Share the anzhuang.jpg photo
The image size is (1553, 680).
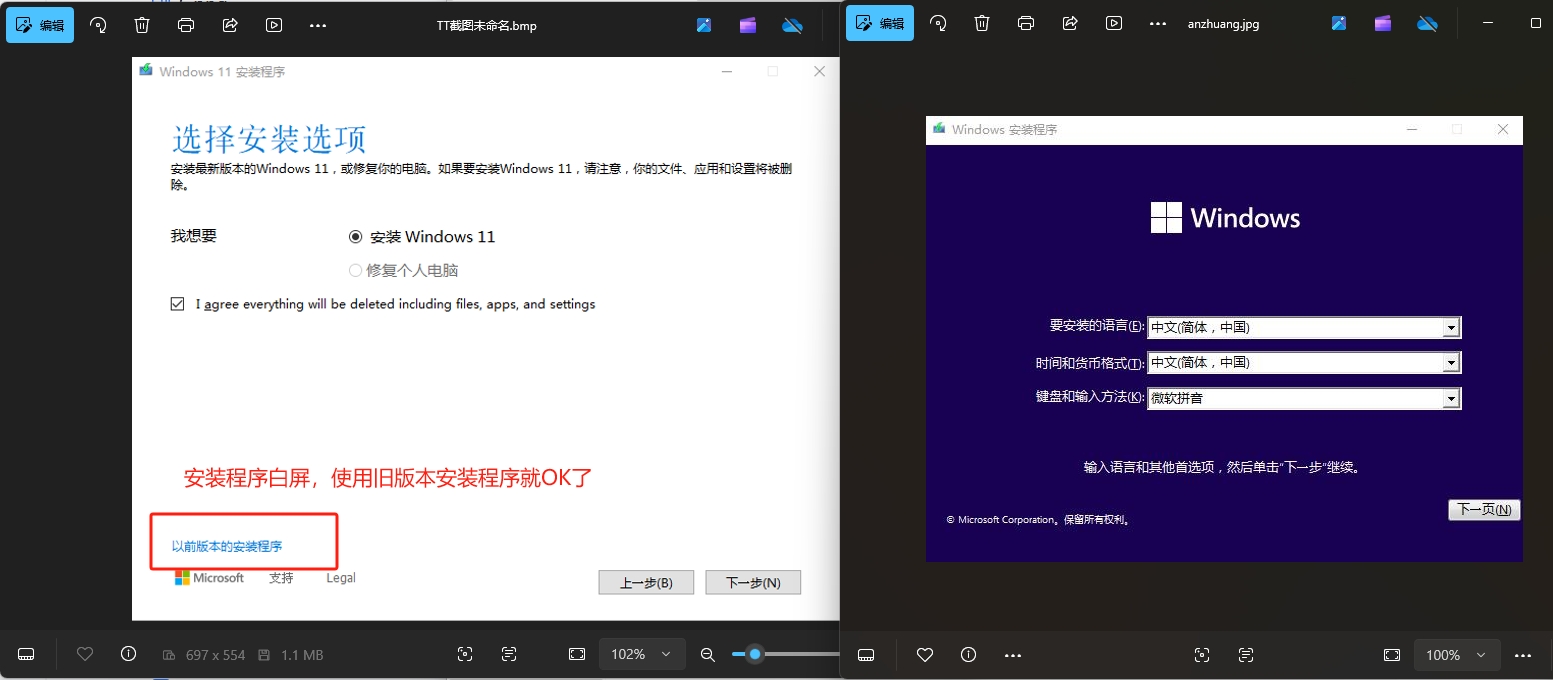[1070, 24]
